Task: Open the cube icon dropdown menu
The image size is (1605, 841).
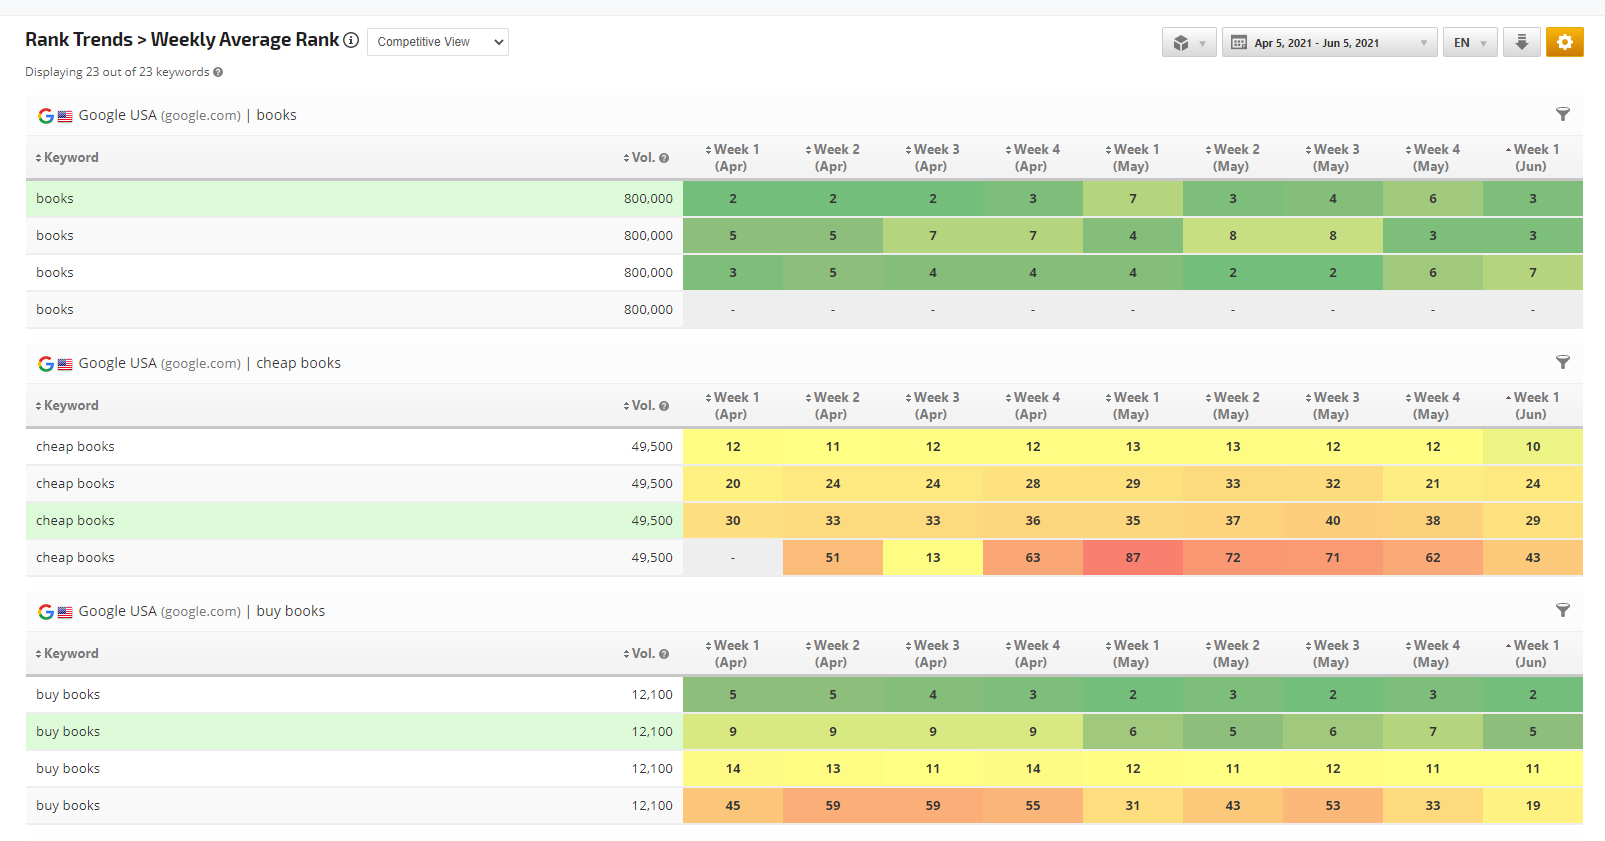Action: pos(1188,42)
